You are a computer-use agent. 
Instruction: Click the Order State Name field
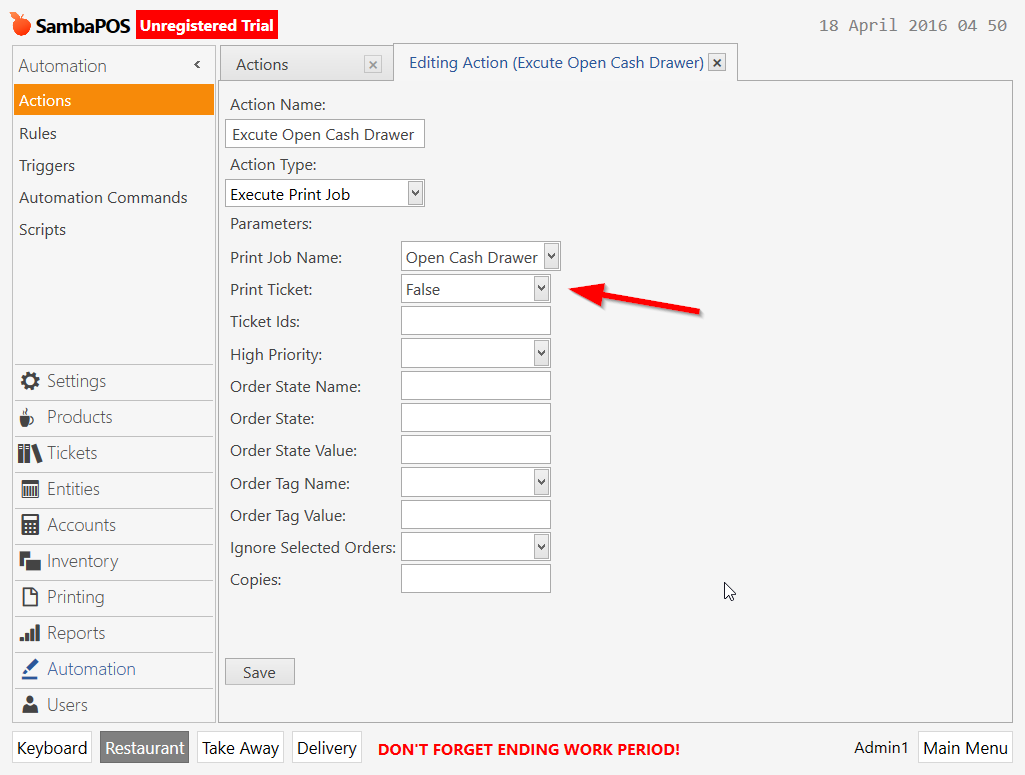(x=476, y=386)
